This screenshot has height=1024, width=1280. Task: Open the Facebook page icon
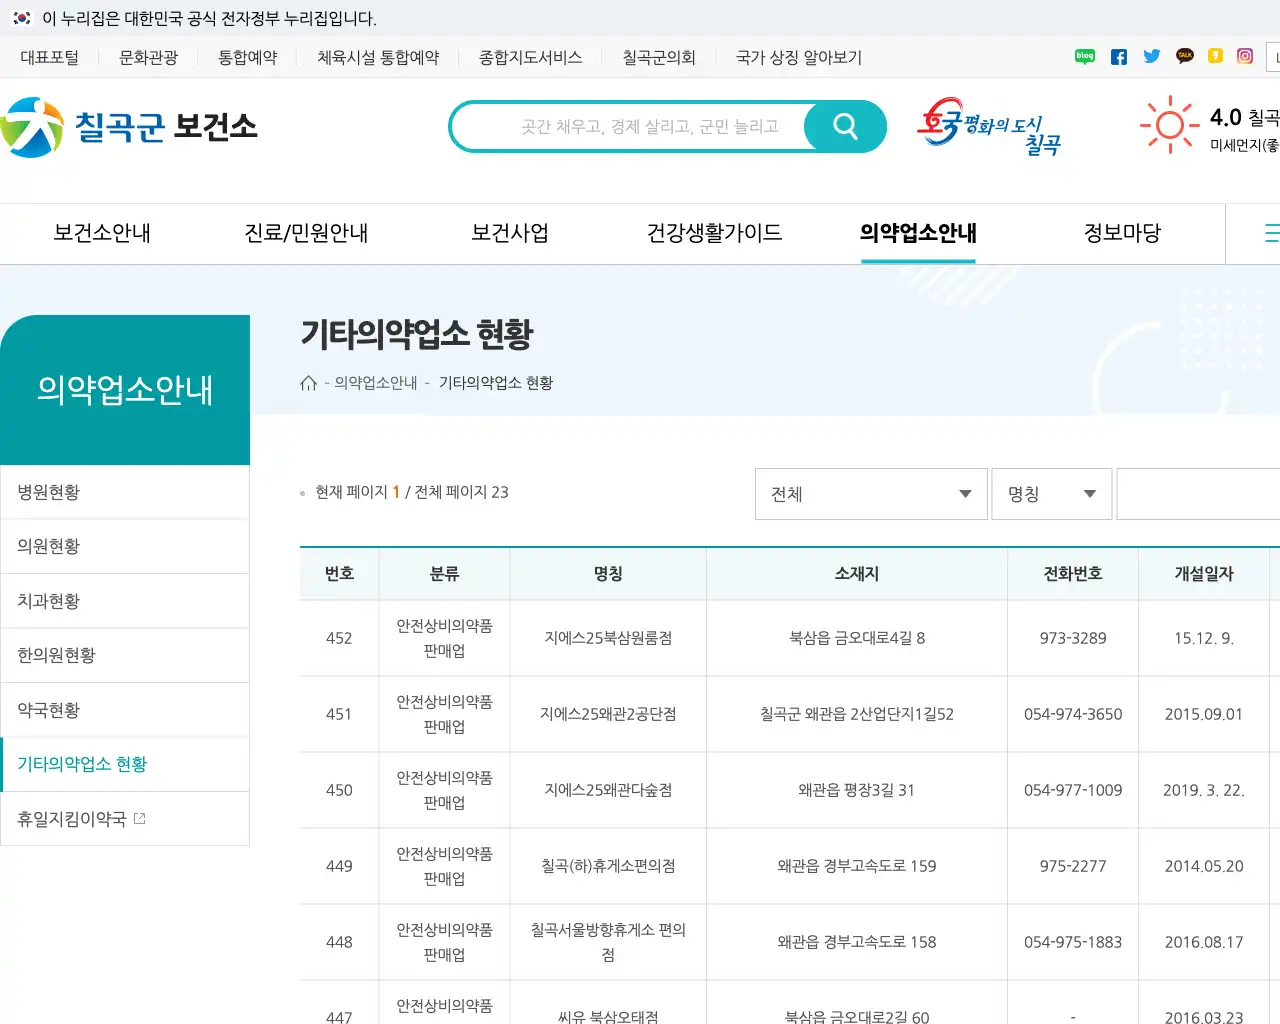point(1118,56)
